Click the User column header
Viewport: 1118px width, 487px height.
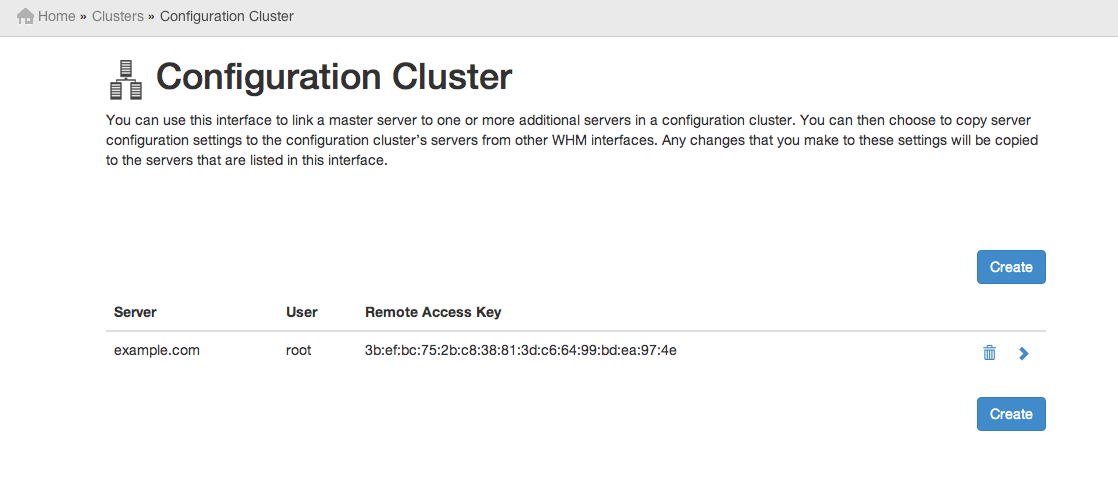302,312
